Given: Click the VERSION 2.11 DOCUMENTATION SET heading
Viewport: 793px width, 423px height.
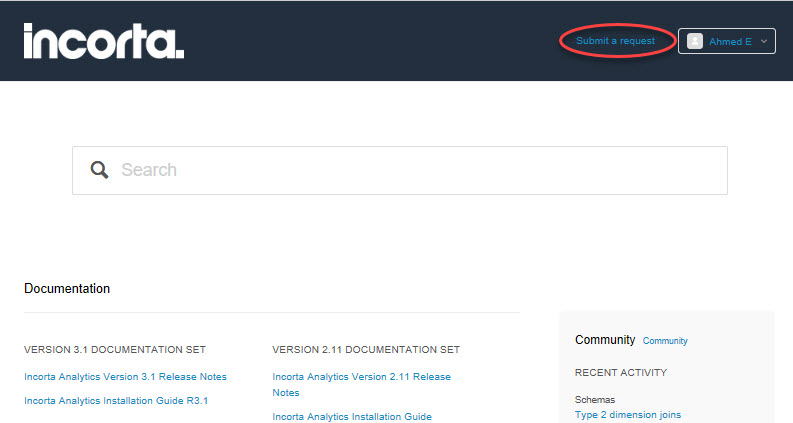Looking at the screenshot, I should pyautogui.click(x=366, y=350).
